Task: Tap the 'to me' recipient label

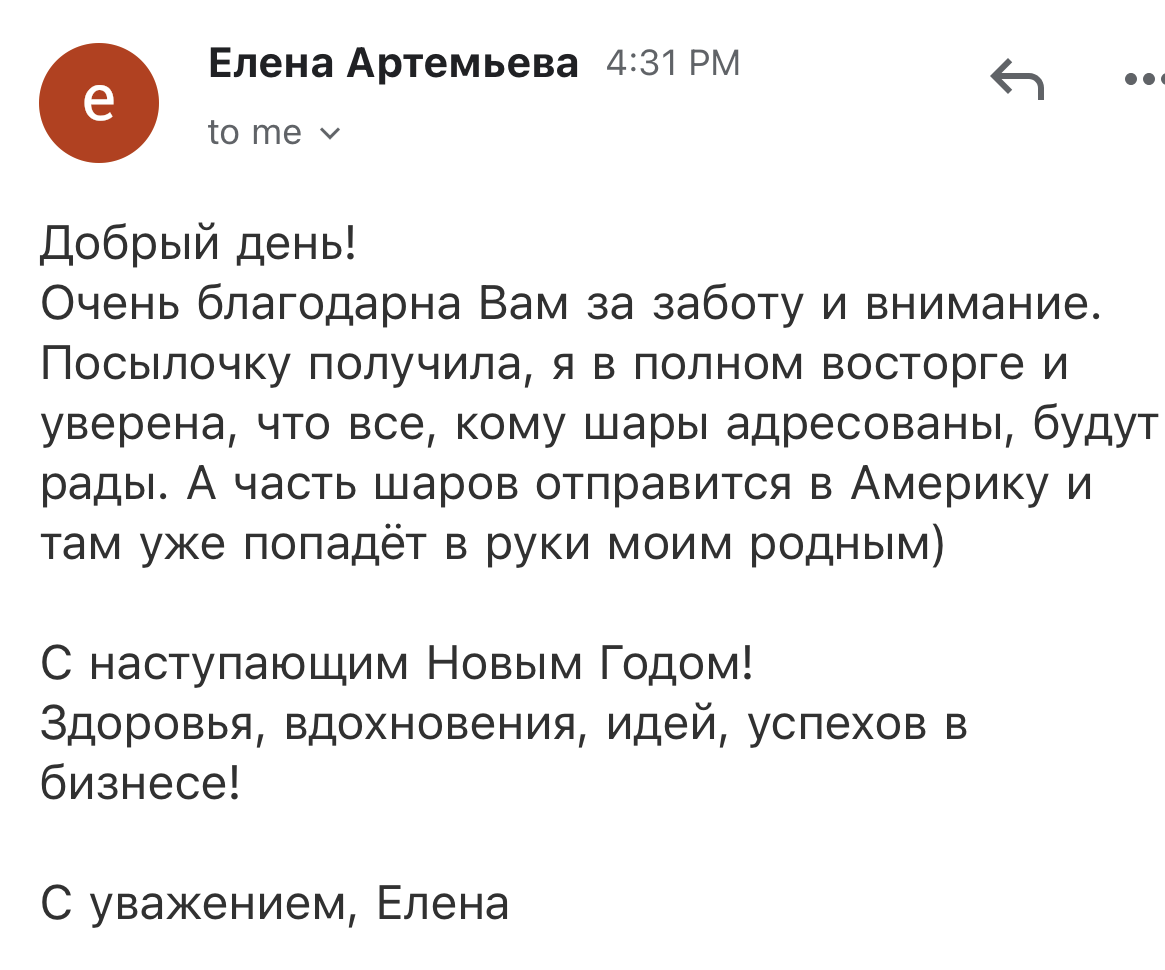Action: tap(255, 133)
